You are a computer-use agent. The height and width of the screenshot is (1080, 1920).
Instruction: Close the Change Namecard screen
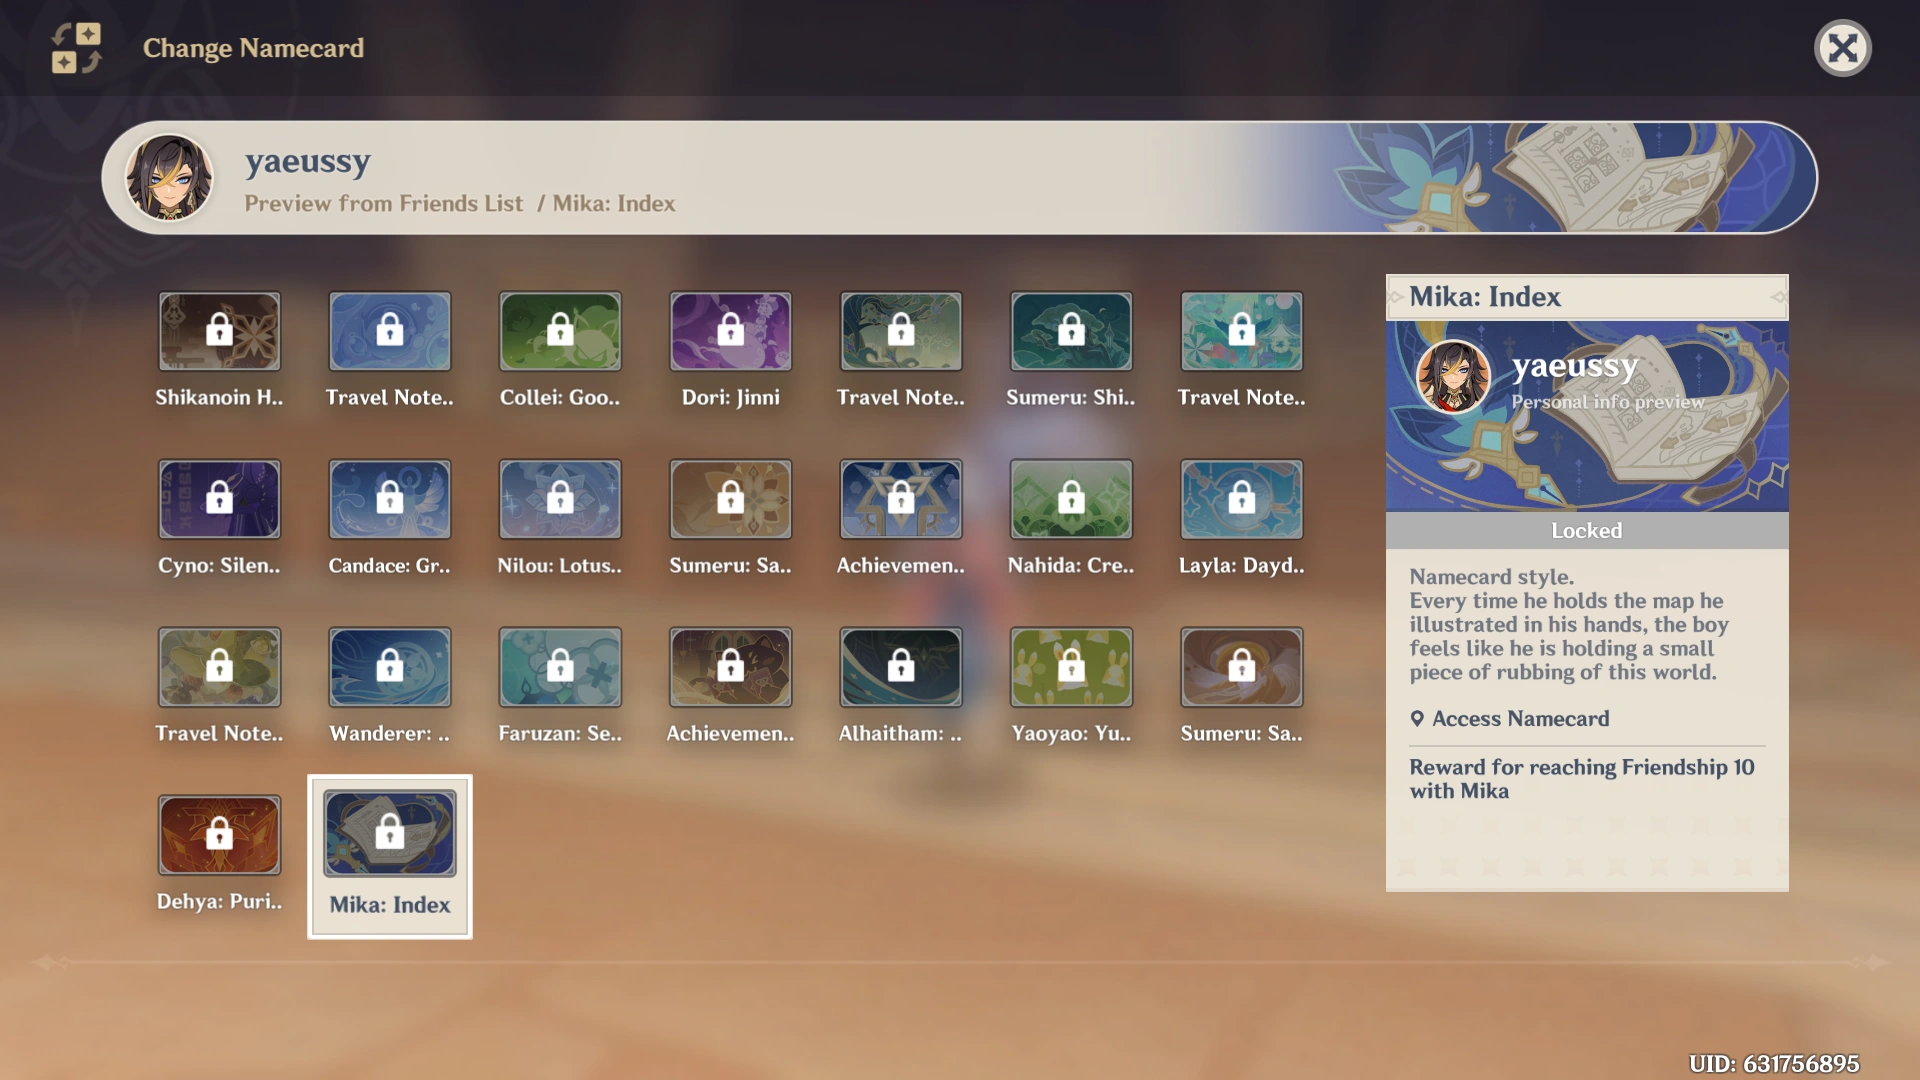(1842, 48)
